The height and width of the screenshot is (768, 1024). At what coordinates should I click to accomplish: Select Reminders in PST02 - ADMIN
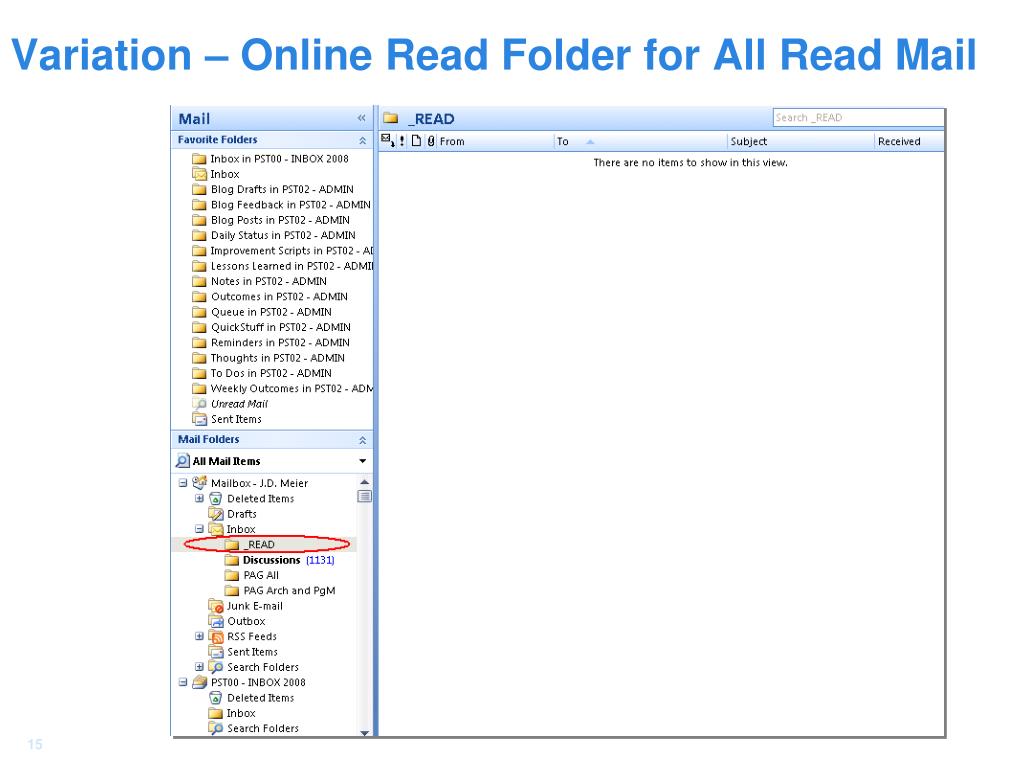tap(271, 343)
